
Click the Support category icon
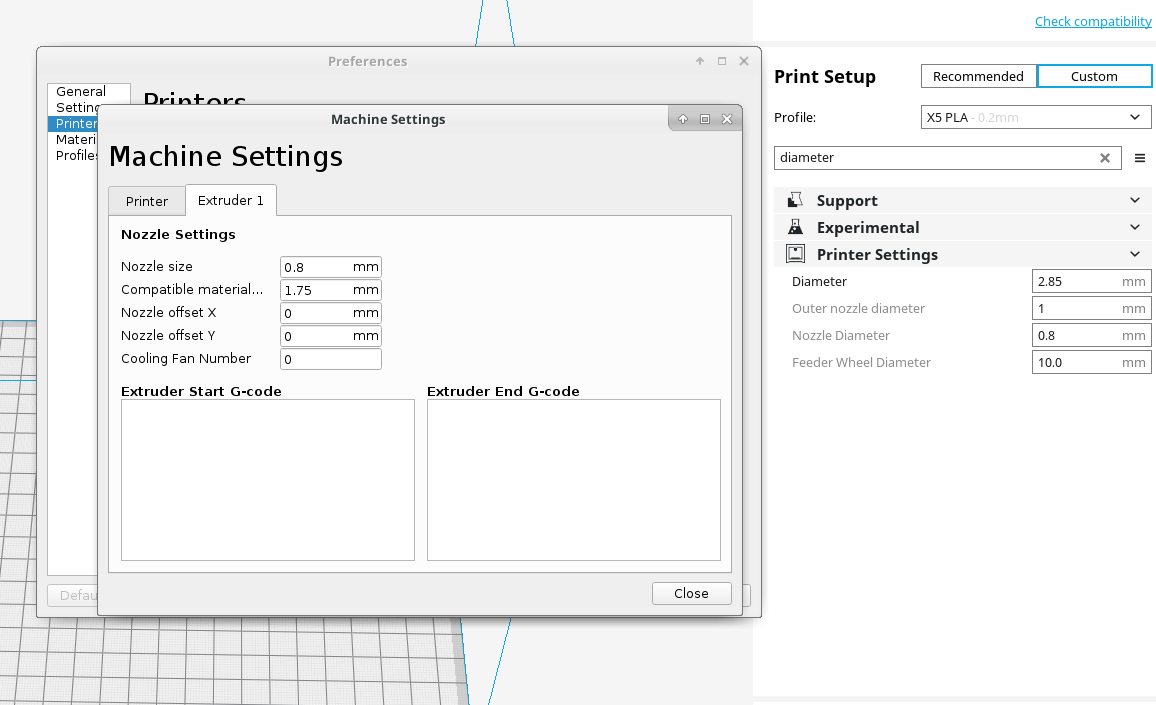(795, 200)
